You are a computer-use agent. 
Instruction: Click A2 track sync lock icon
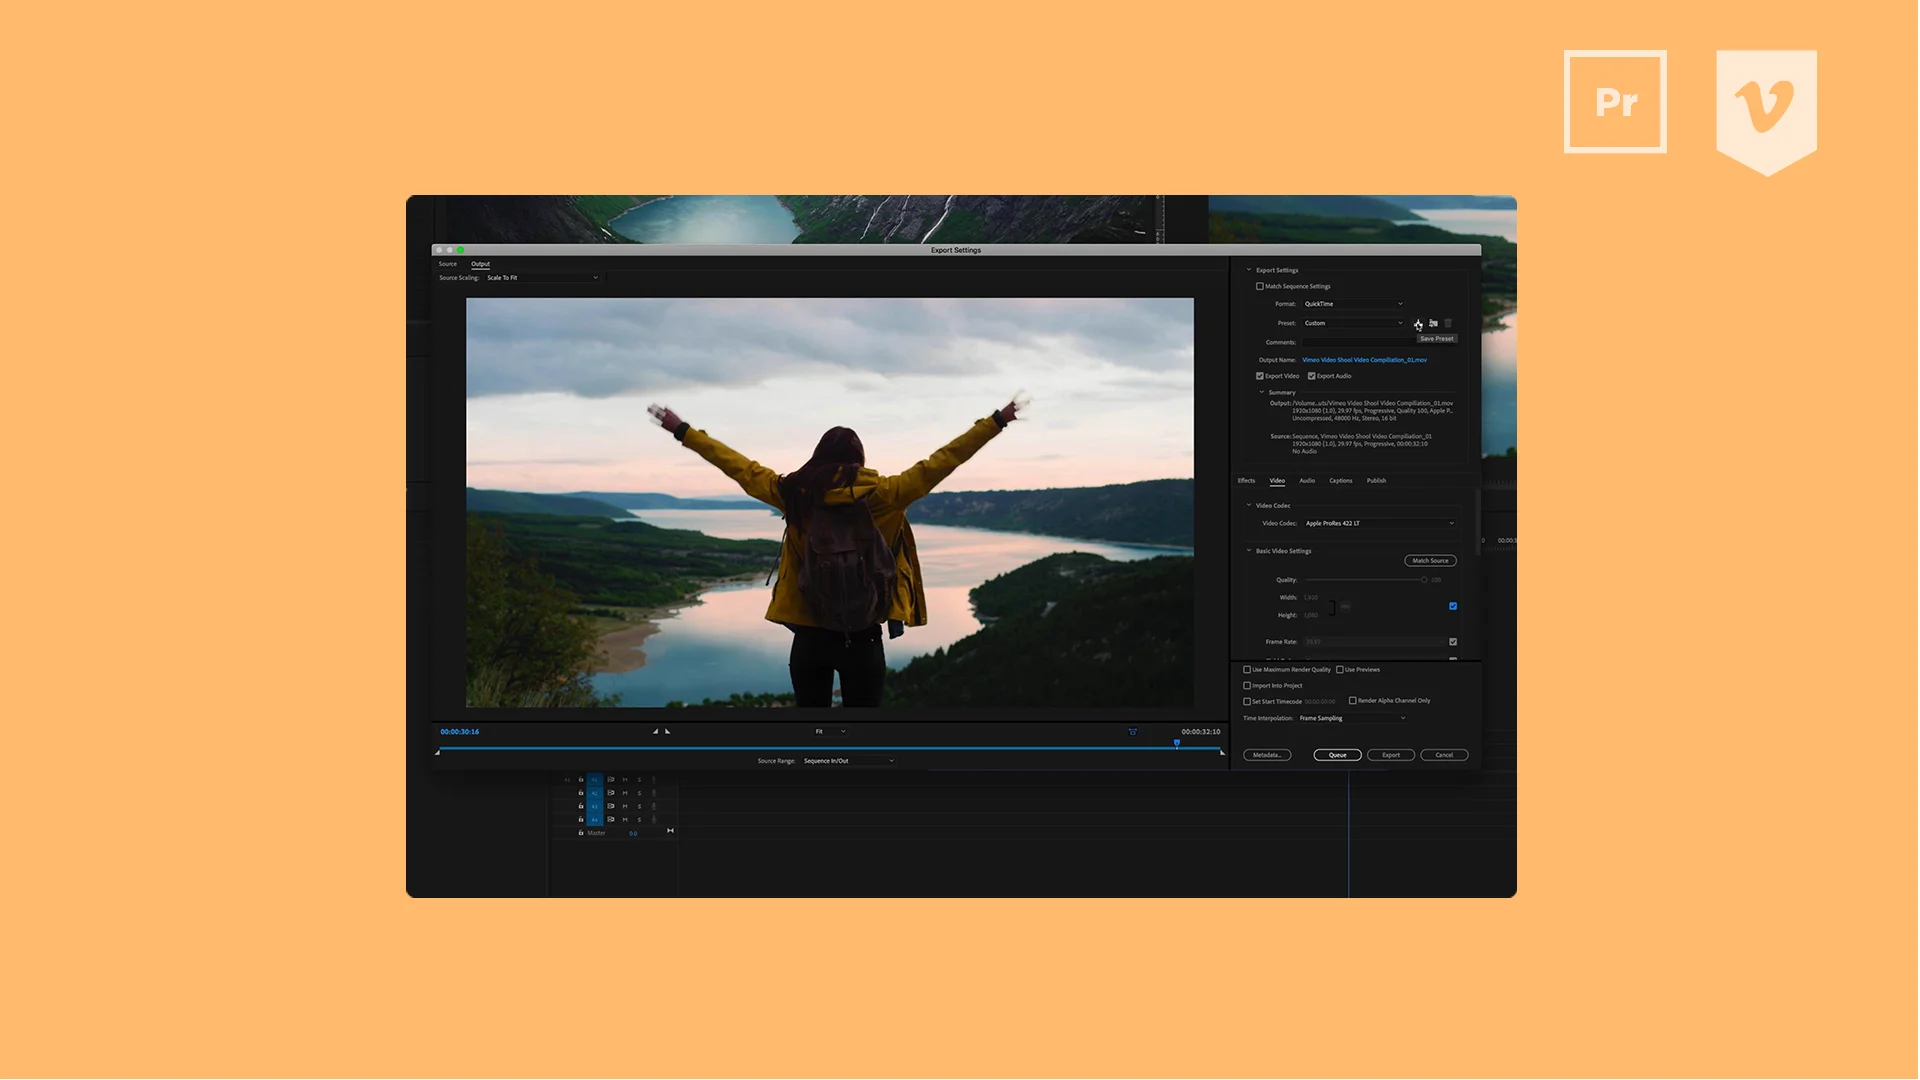(611, 793)
